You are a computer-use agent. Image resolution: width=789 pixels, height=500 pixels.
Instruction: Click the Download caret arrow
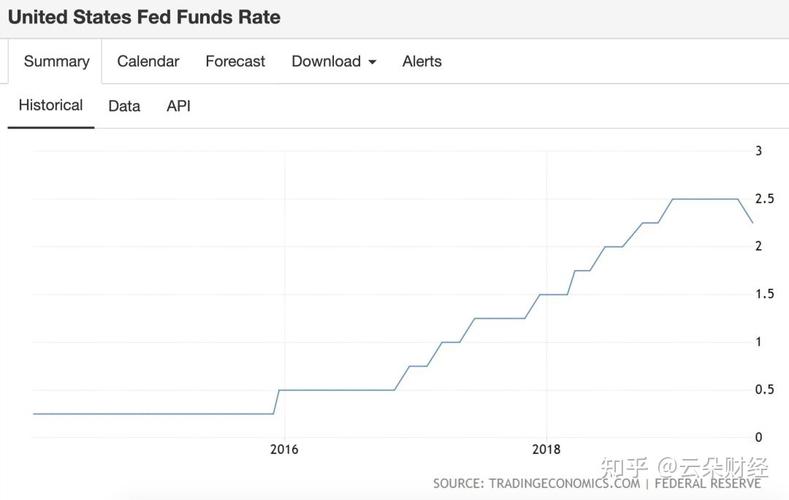[x=372, y=62]
